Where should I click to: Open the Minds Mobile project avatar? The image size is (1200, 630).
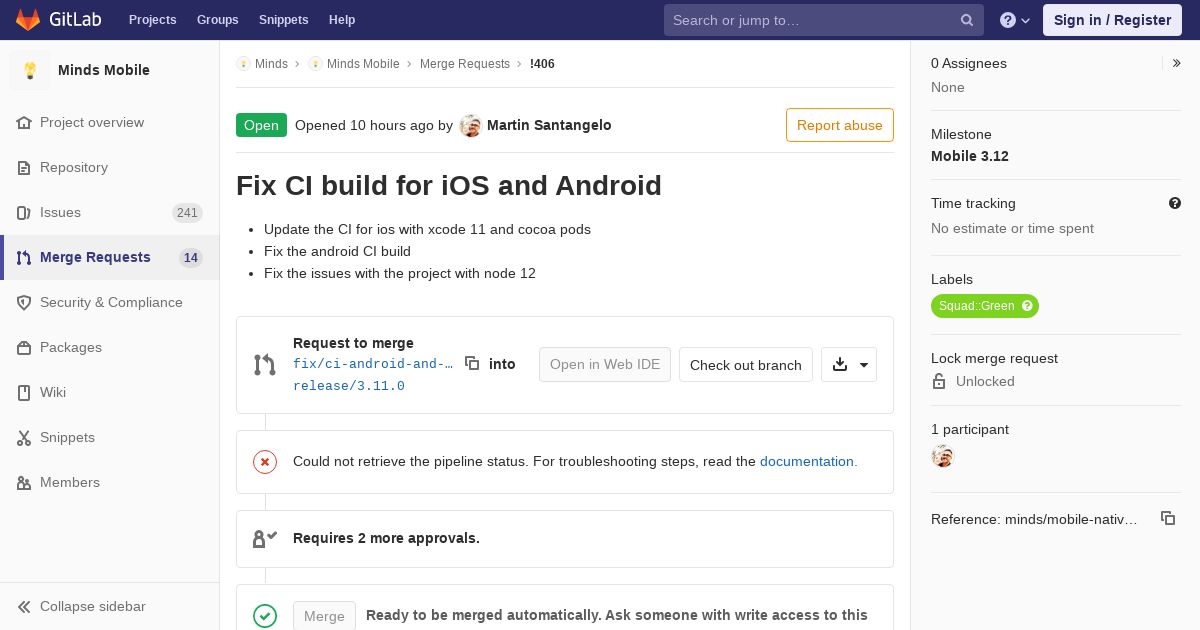pyautogui.click(x=30, y=70)
